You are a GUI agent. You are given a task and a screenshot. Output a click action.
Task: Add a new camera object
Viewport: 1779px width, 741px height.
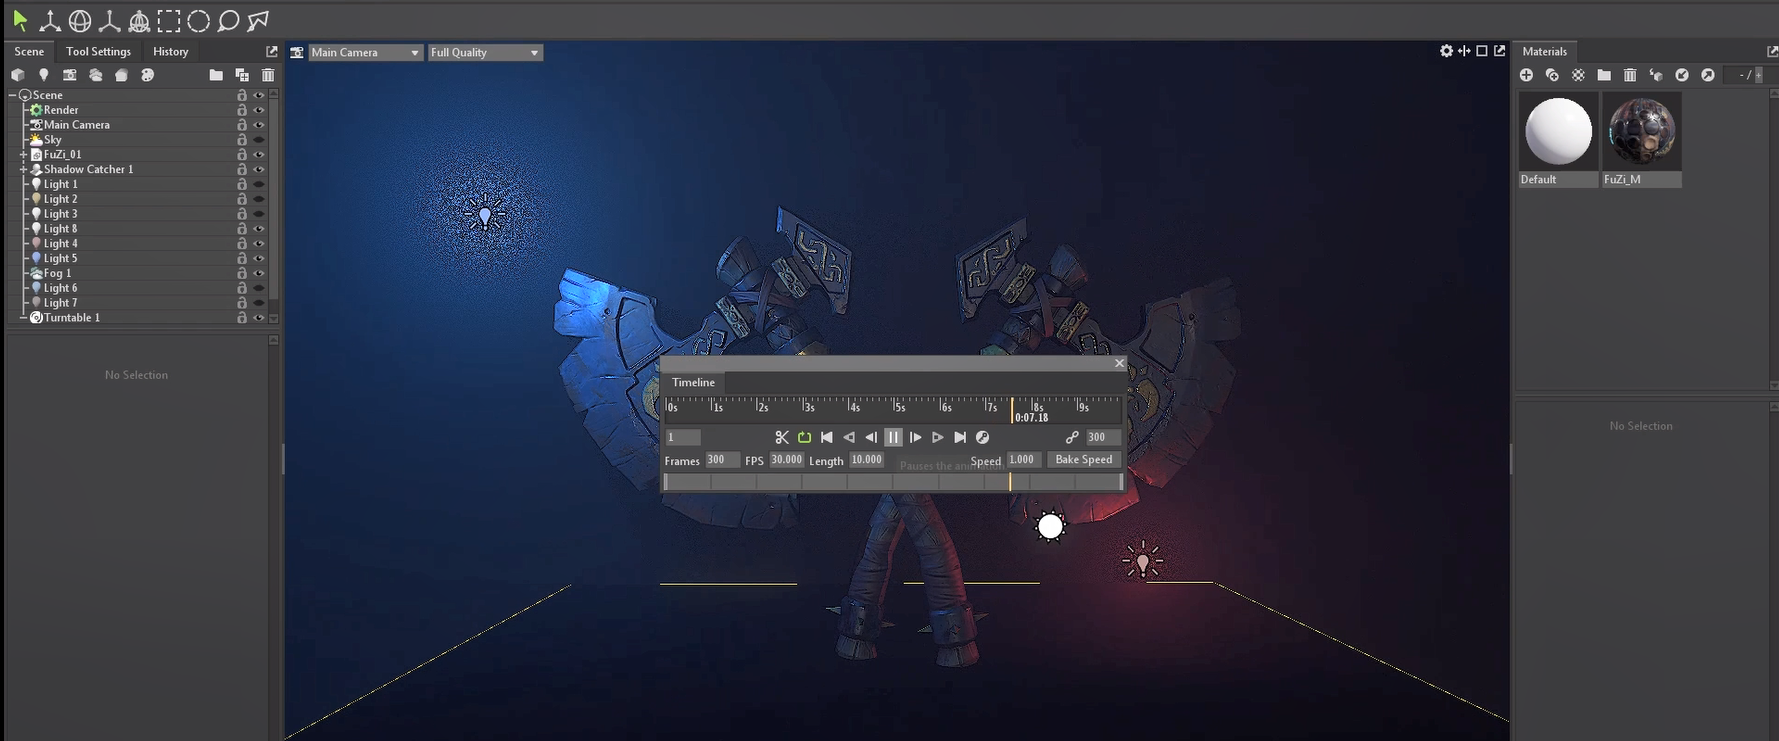tap(69, 75)
